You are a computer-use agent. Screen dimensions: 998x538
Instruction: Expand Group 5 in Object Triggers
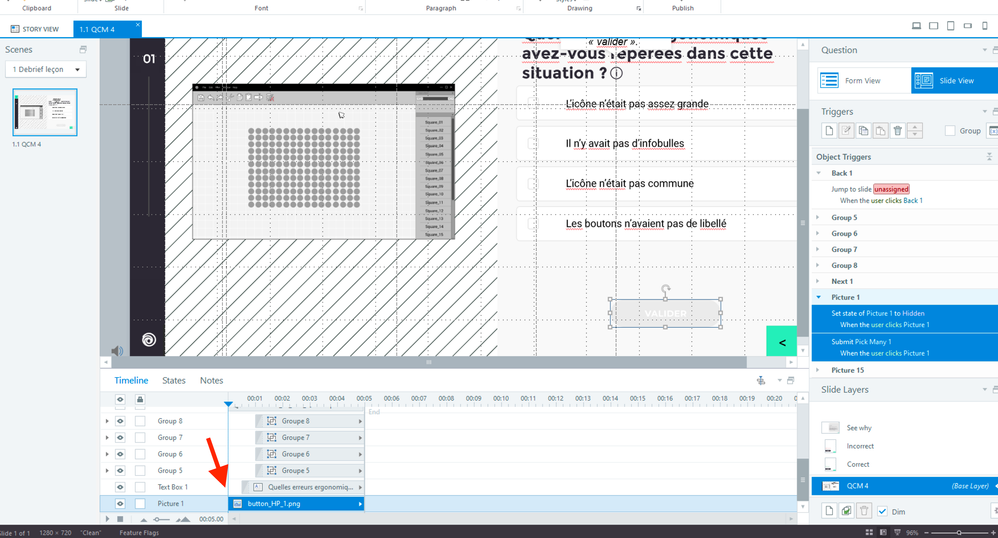tap(819, 218)
